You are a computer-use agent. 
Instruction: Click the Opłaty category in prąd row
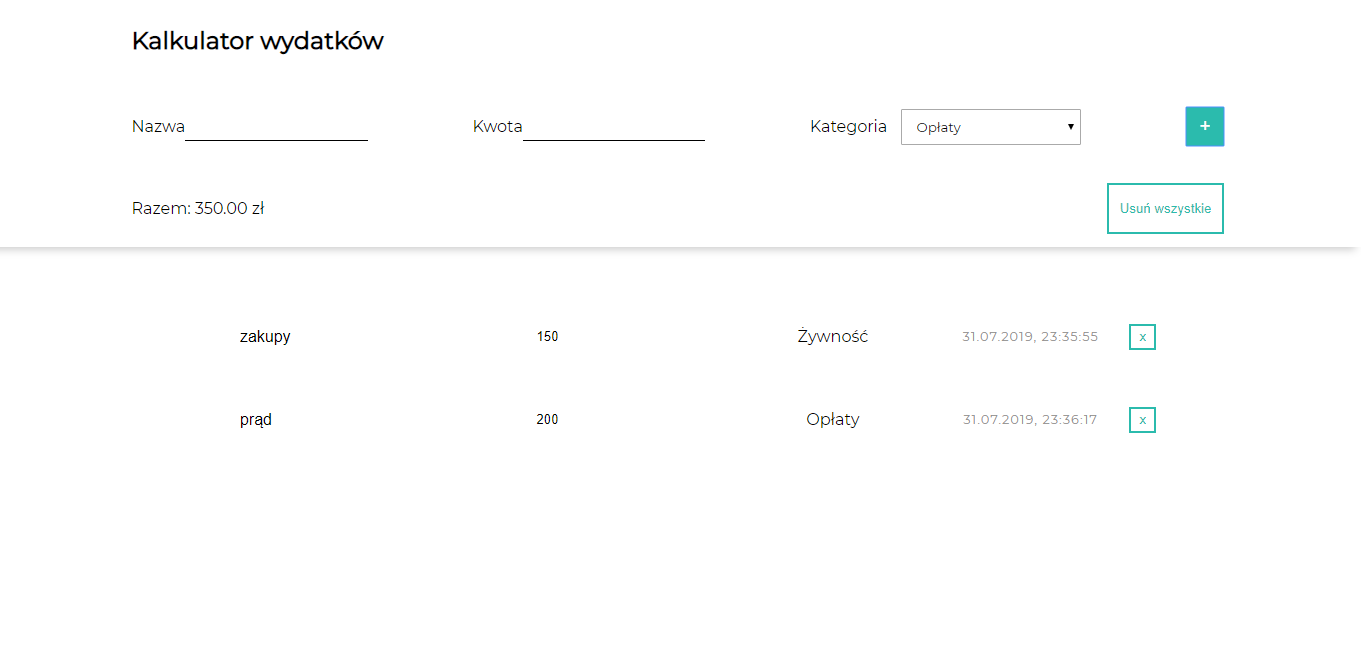[833, 420]
